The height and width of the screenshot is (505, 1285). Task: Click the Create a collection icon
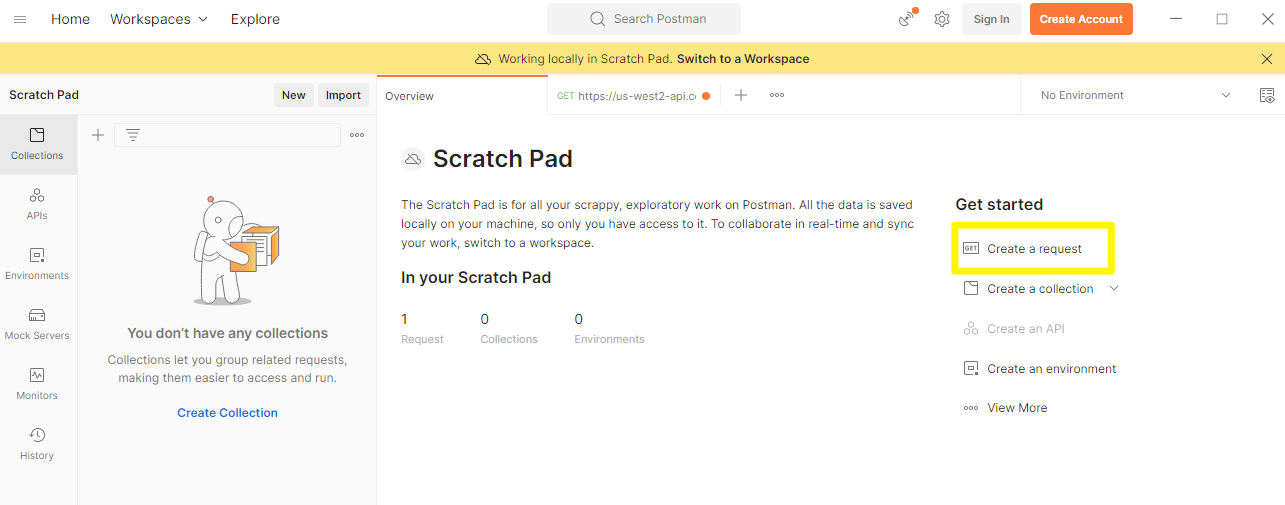click(971, 288)
